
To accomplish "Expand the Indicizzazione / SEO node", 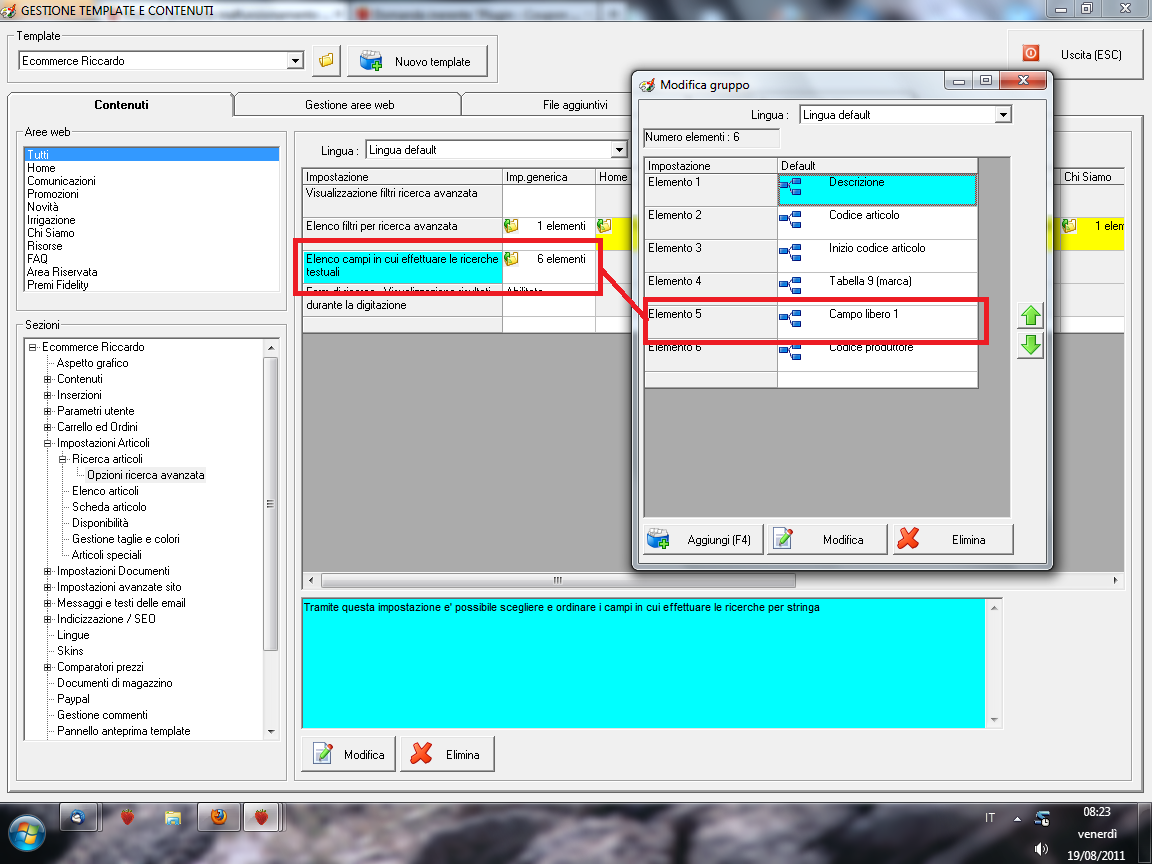I will [48, 619].
